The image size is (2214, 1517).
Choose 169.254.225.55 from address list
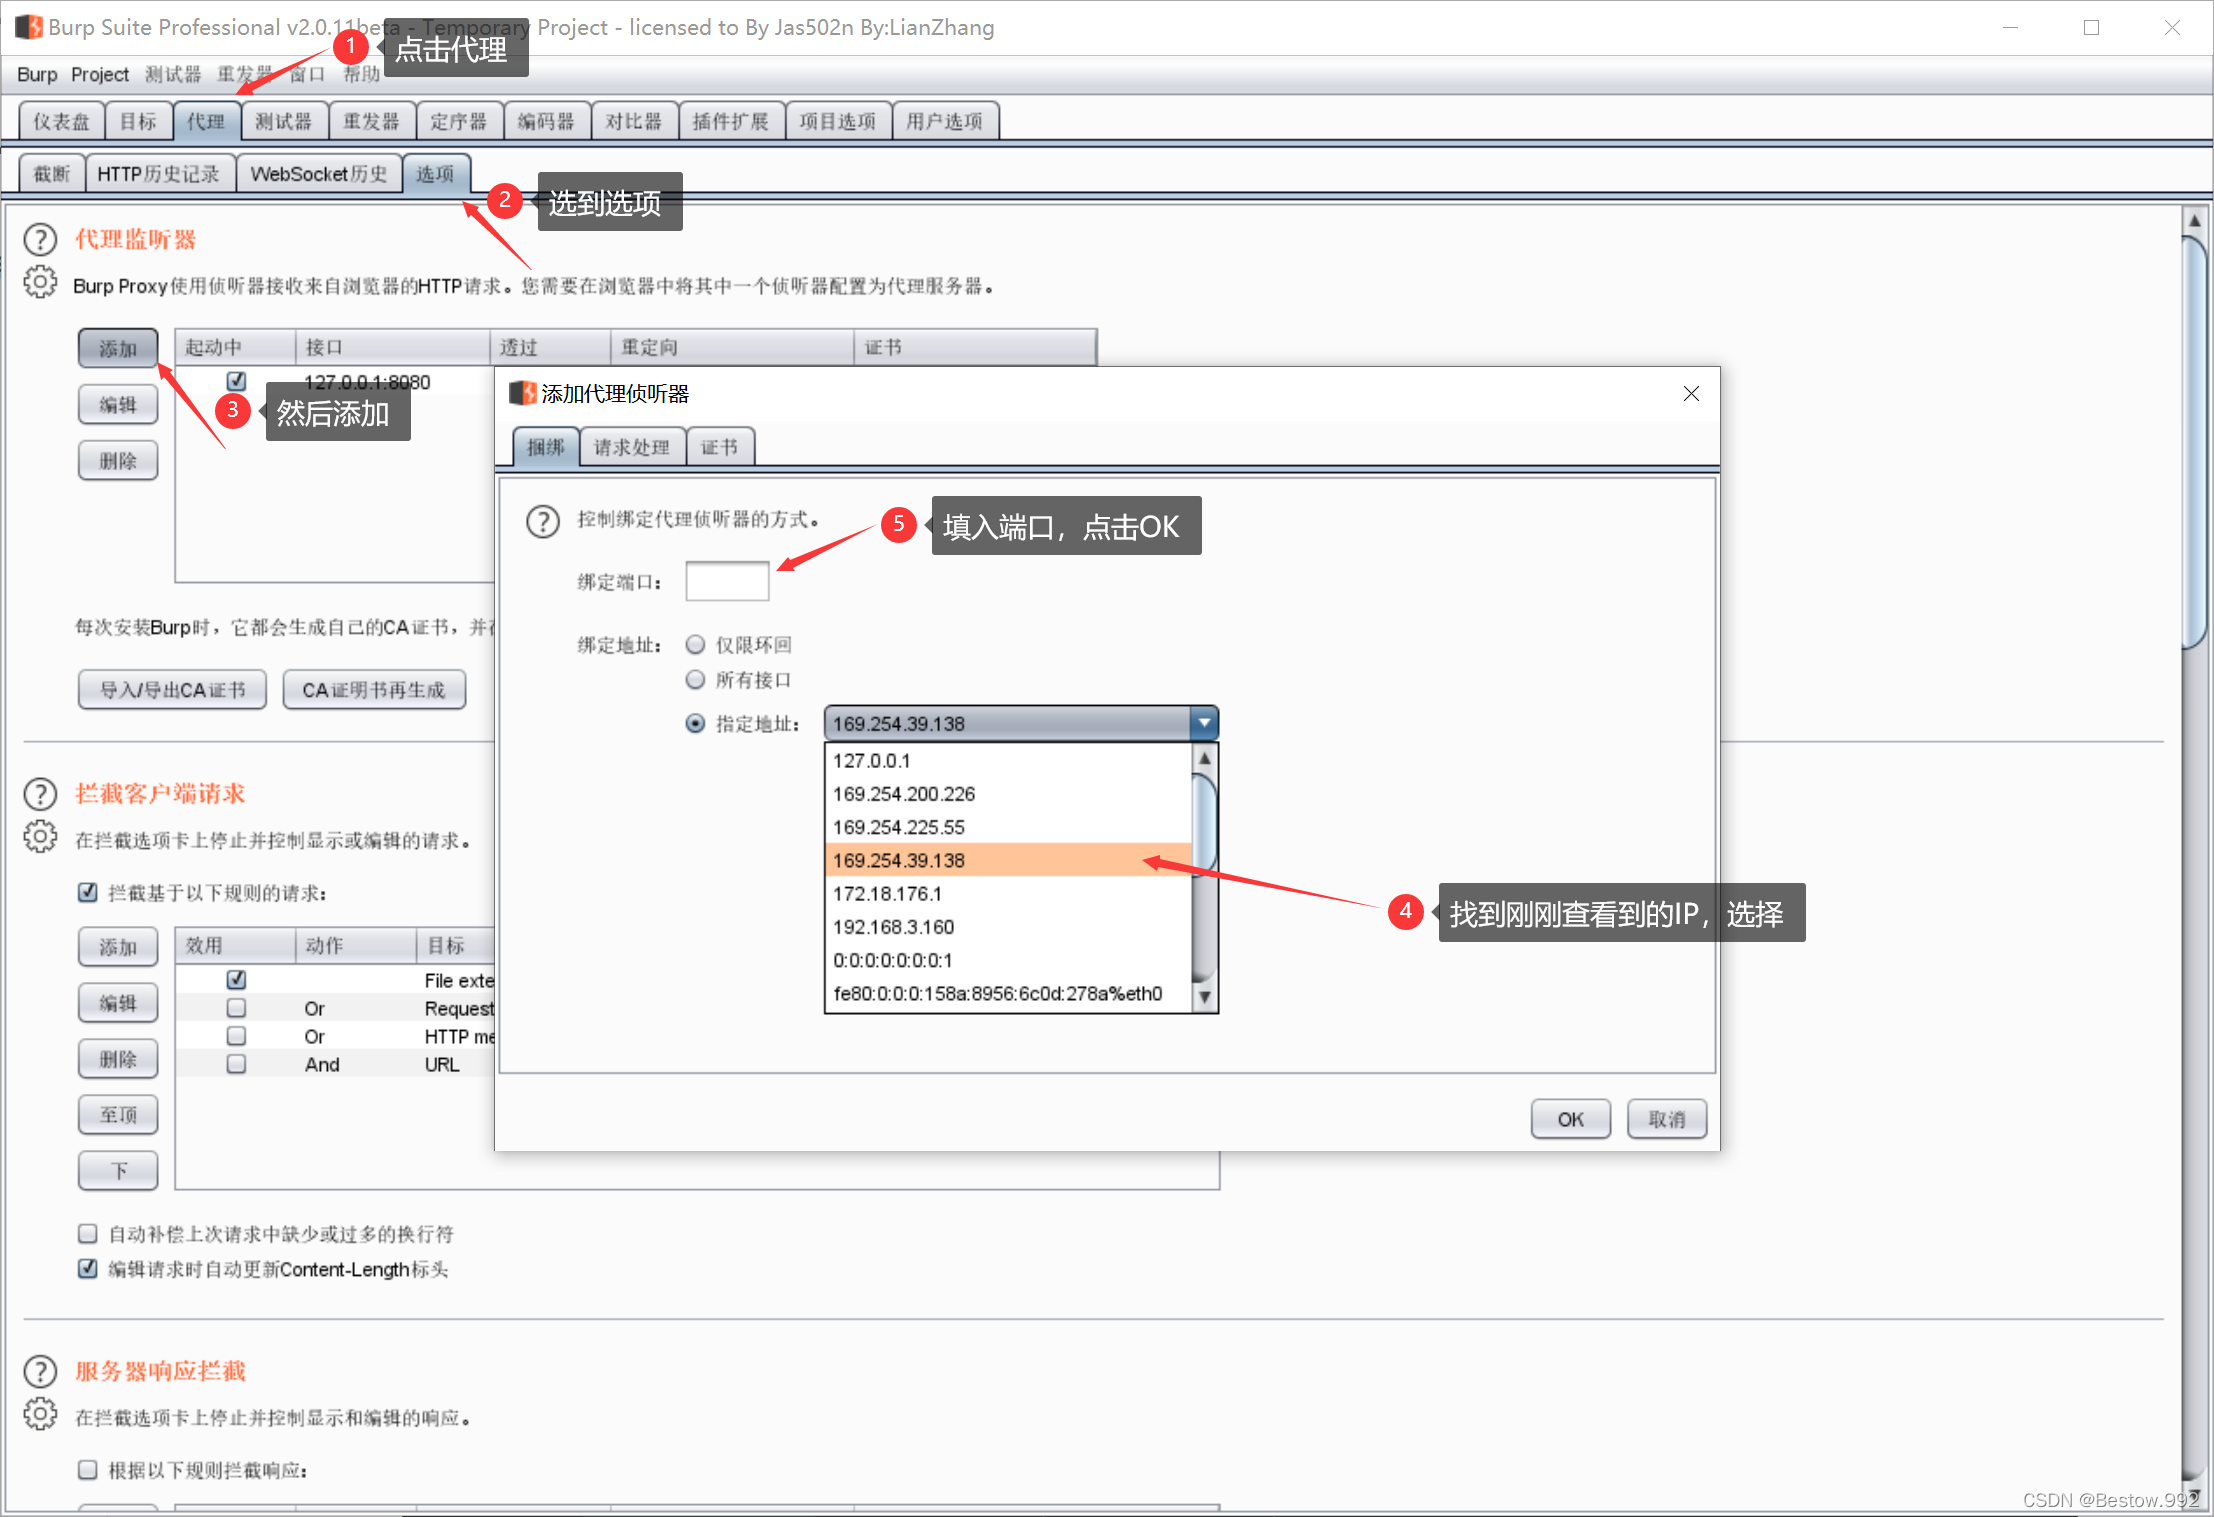point(1009,827)
